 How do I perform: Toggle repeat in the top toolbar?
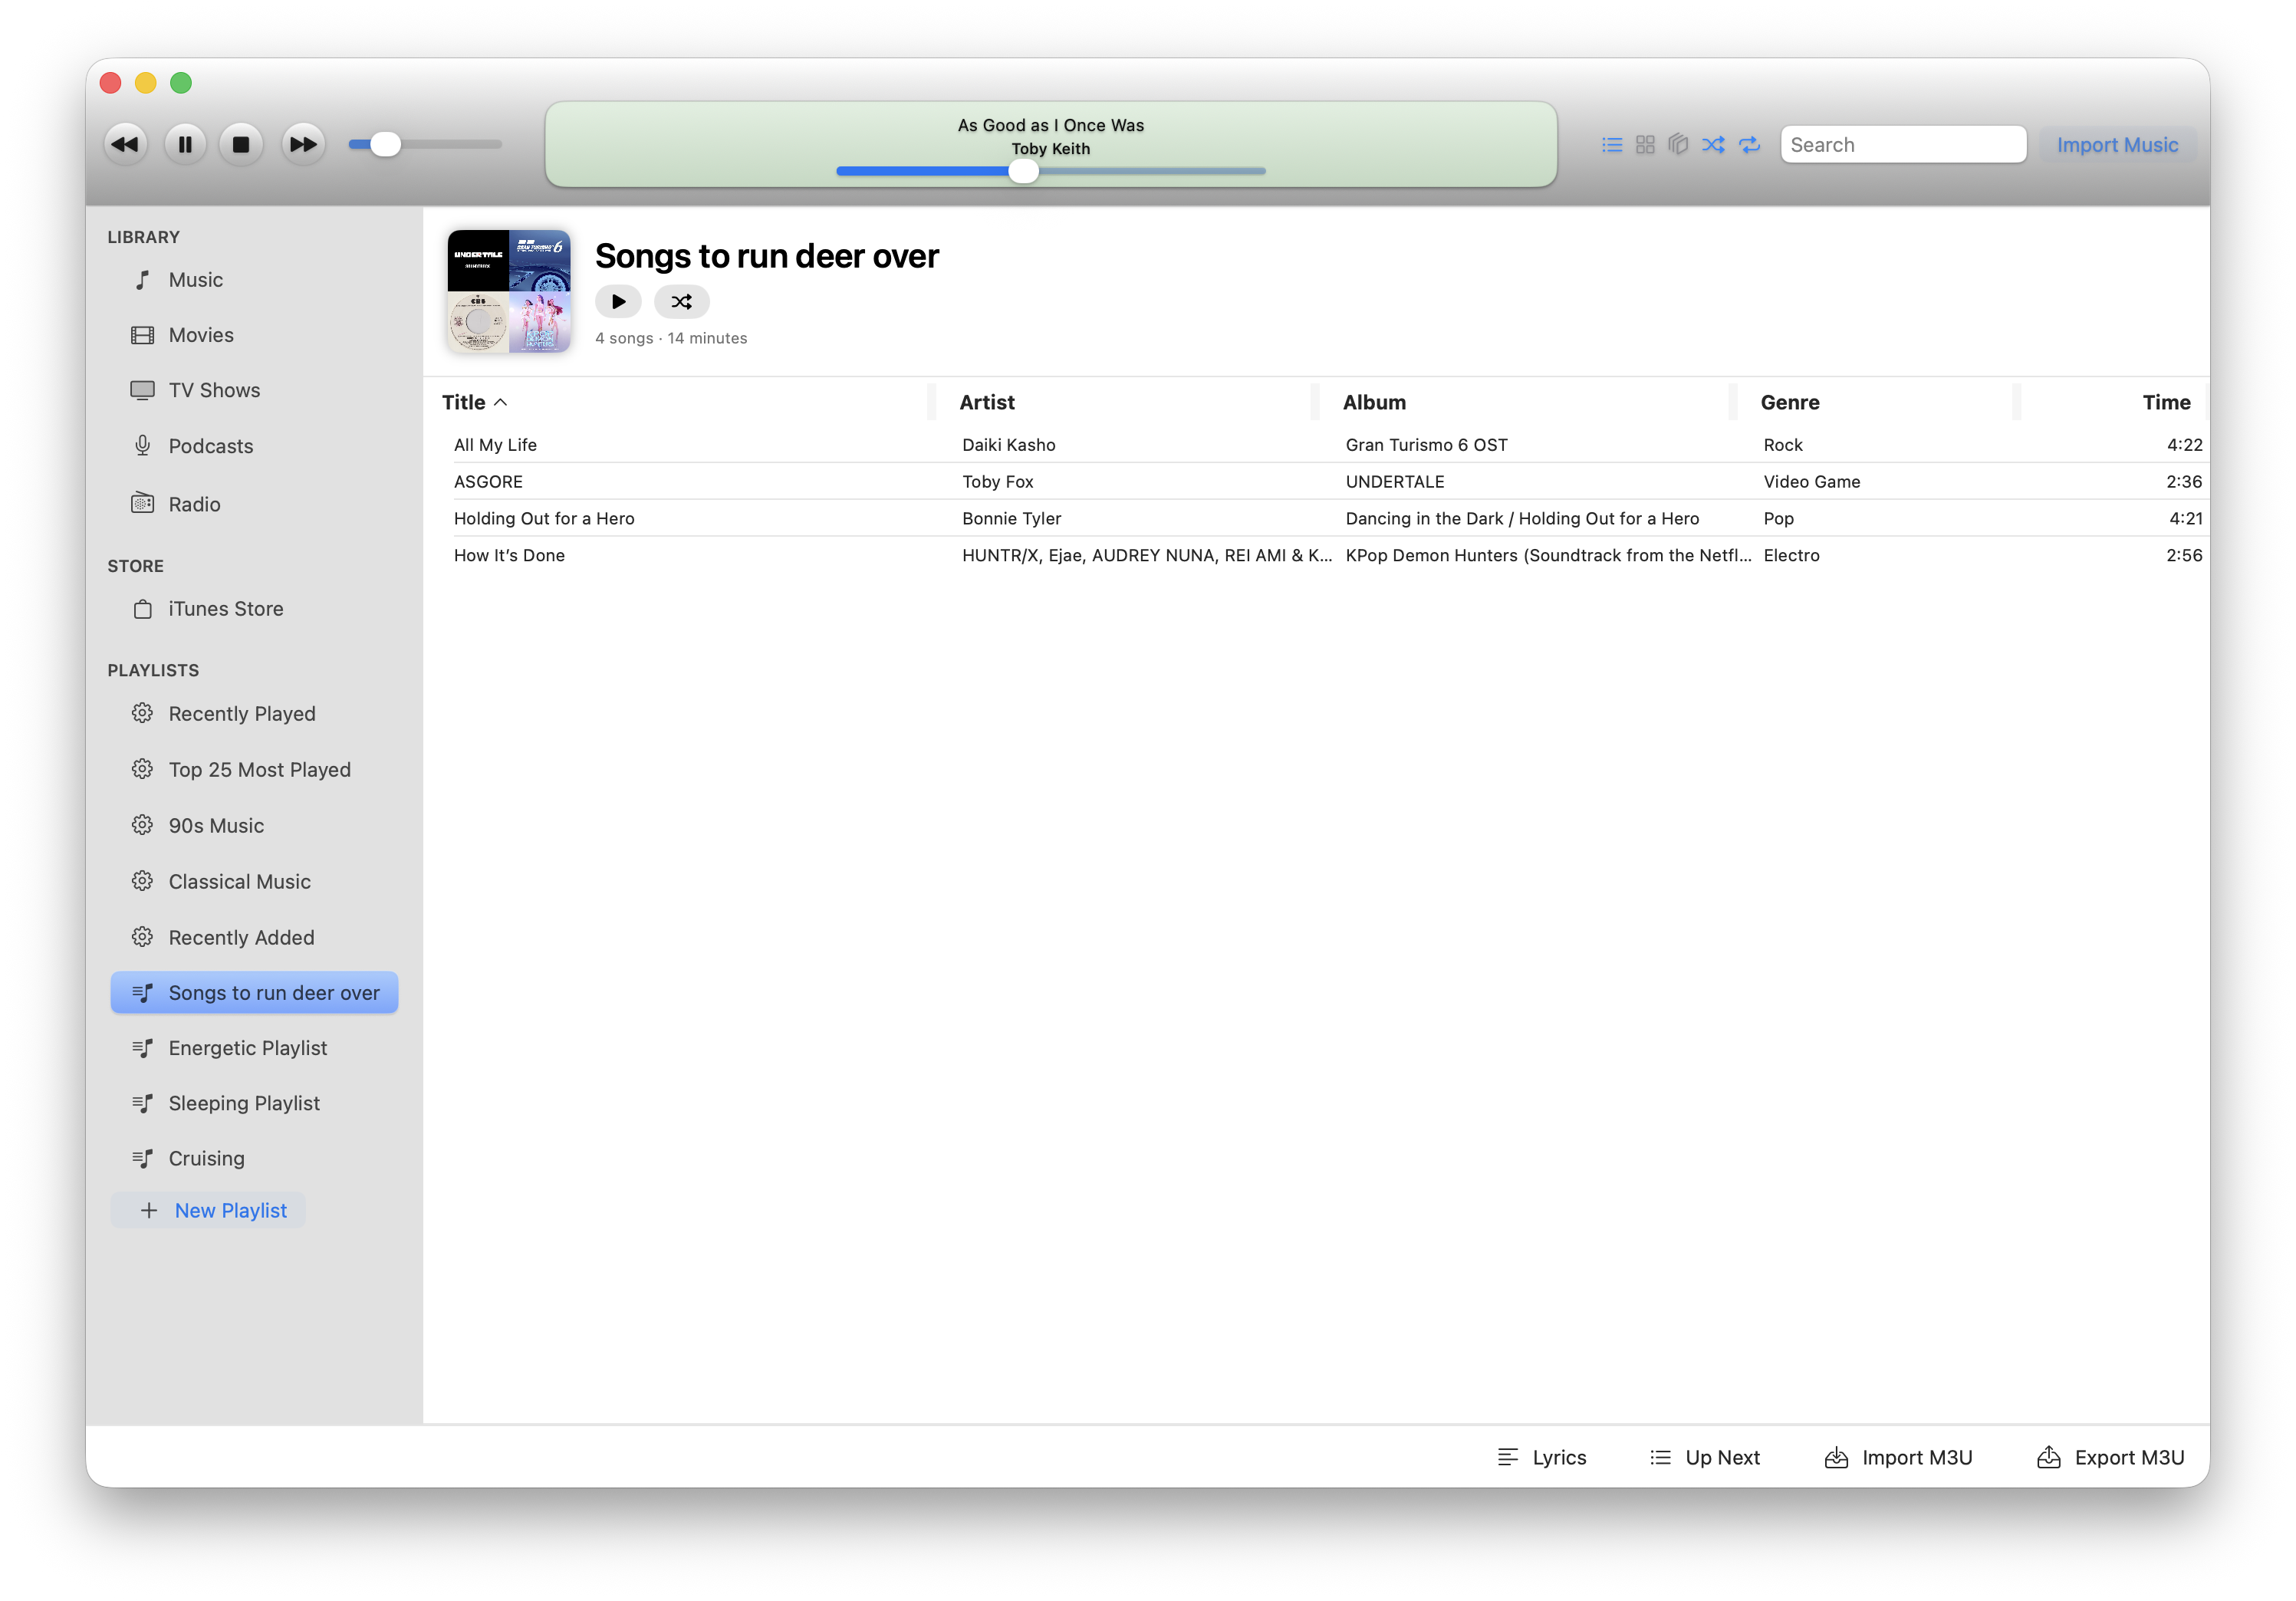coord(1750,145)
